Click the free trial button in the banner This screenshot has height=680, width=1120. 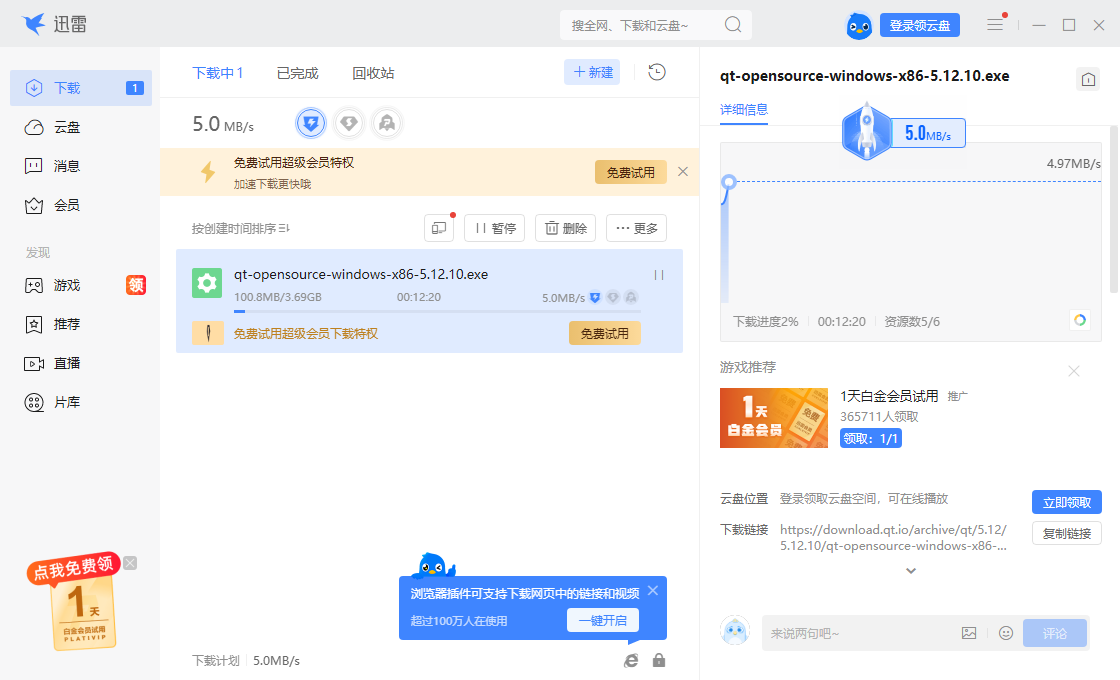[631, 172]
